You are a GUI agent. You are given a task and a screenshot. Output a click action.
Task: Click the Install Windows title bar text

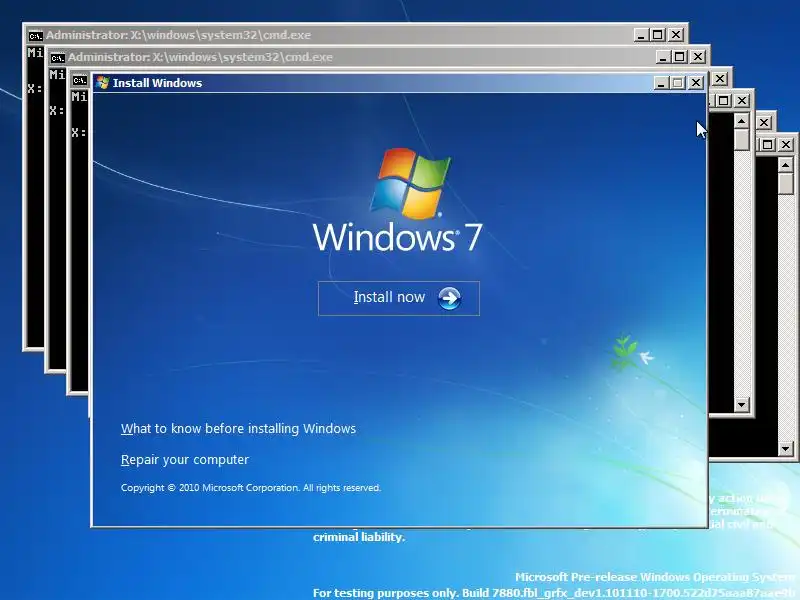point(157,83)
